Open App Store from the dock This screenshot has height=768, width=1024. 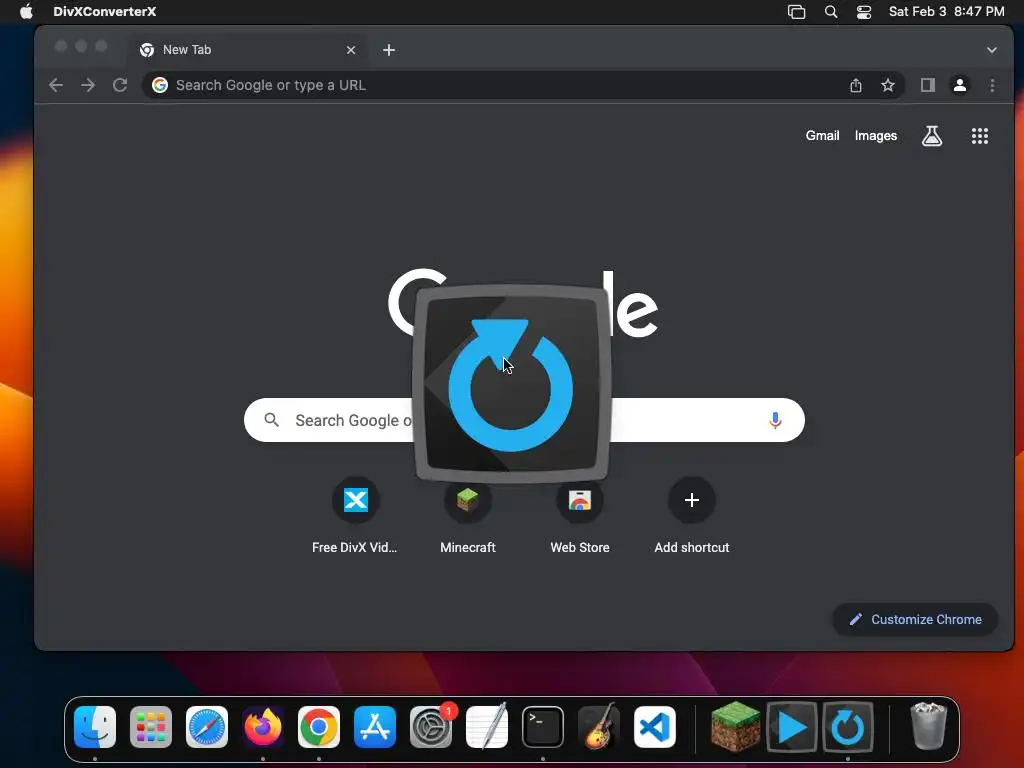point(375,727)
